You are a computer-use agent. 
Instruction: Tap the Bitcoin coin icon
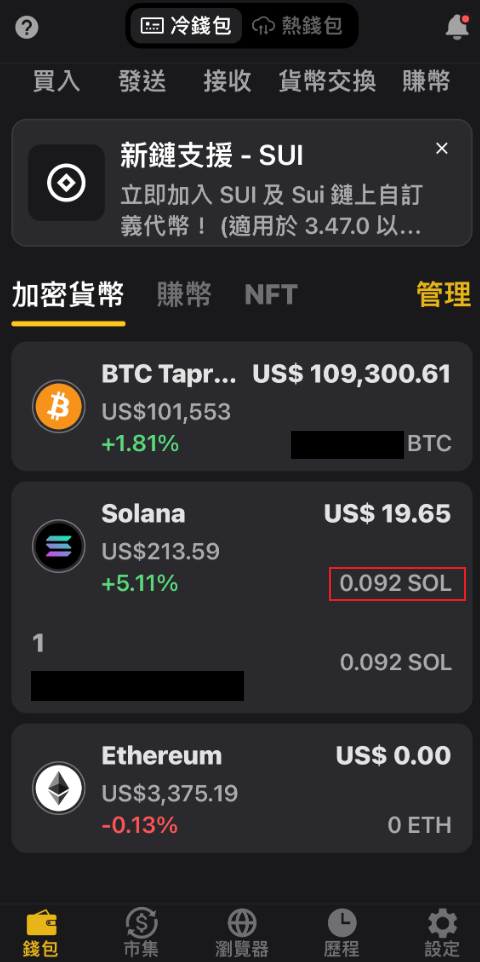click(58, 406)
